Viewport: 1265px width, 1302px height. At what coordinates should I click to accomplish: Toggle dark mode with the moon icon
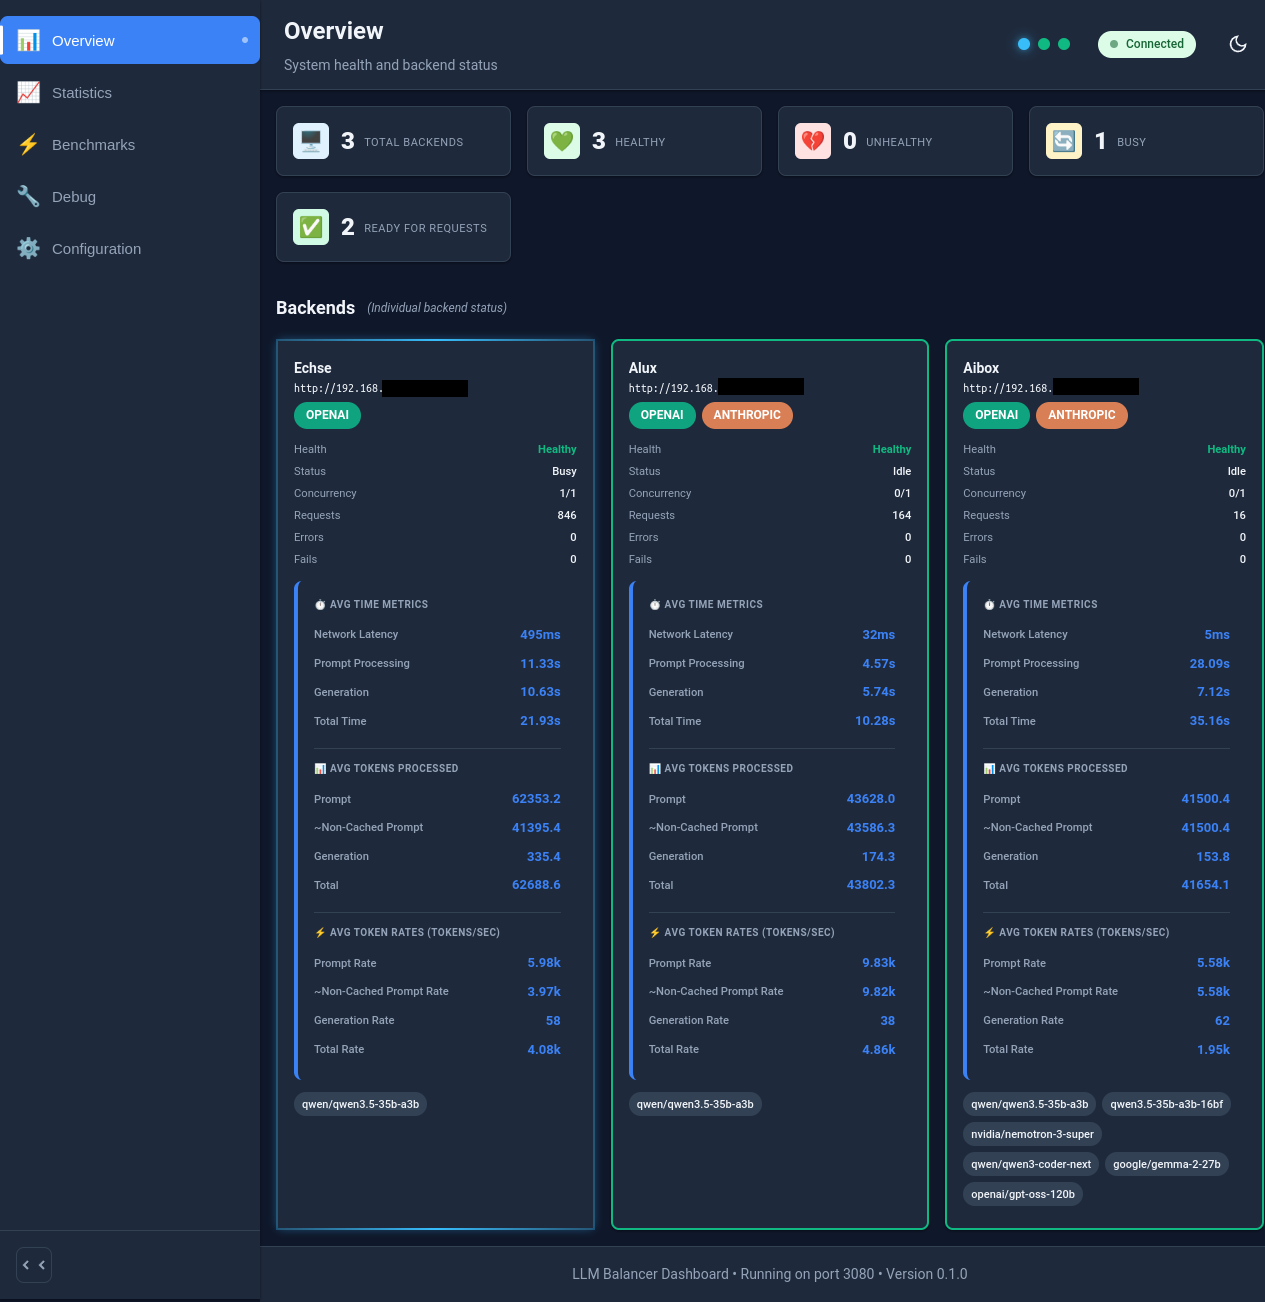(1238, 44)
